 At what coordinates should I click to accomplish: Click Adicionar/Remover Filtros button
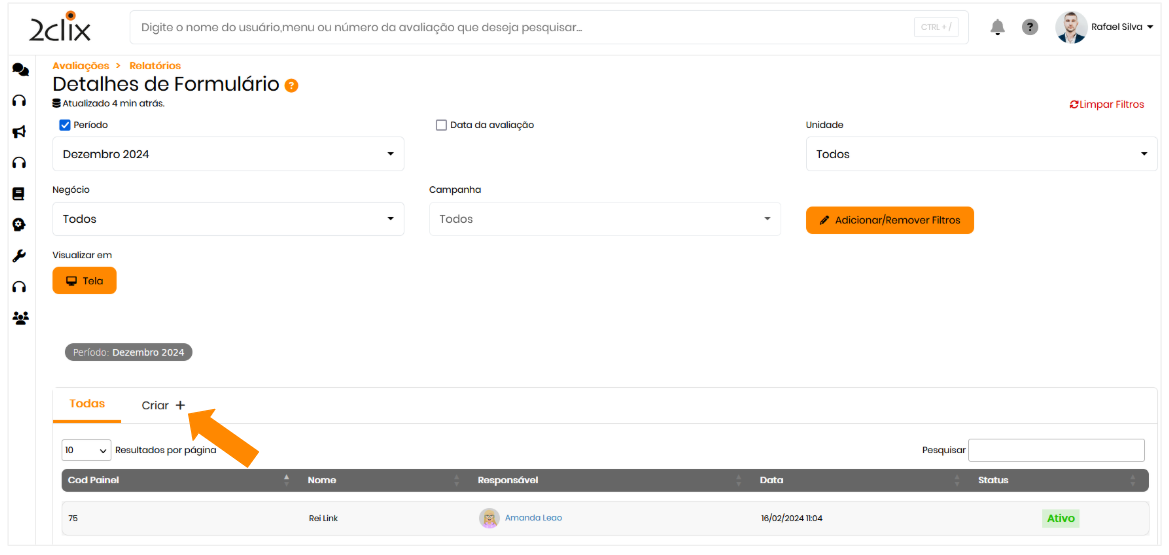tap(889, 220)
